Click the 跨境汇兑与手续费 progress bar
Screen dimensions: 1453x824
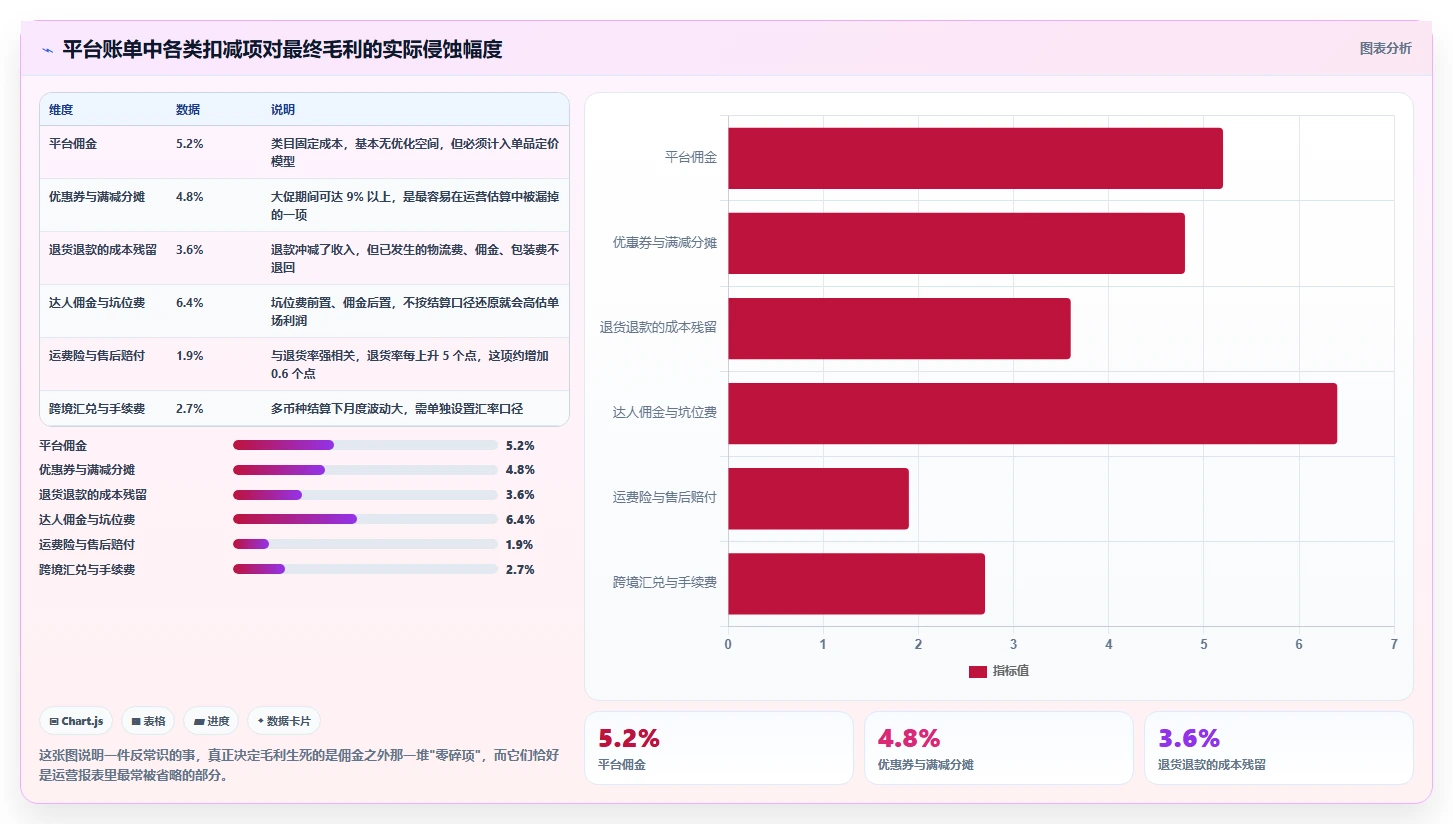[365, 569]
